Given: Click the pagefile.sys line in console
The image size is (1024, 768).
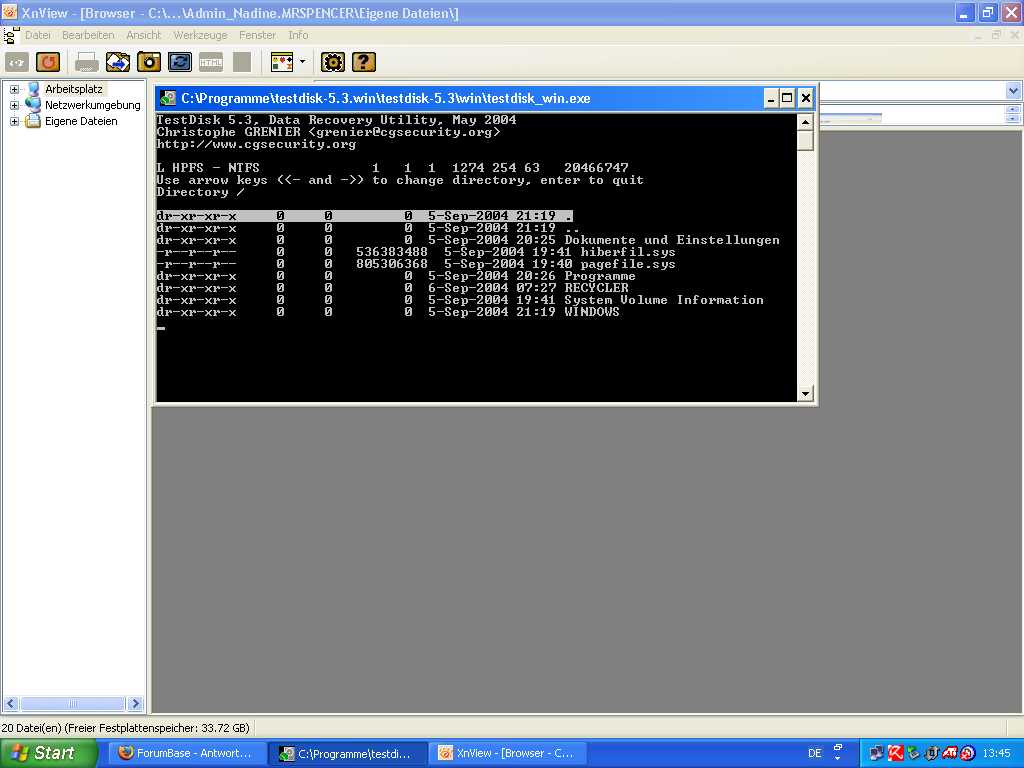Looking at the screenshot, I should click(x=416, y=264).
